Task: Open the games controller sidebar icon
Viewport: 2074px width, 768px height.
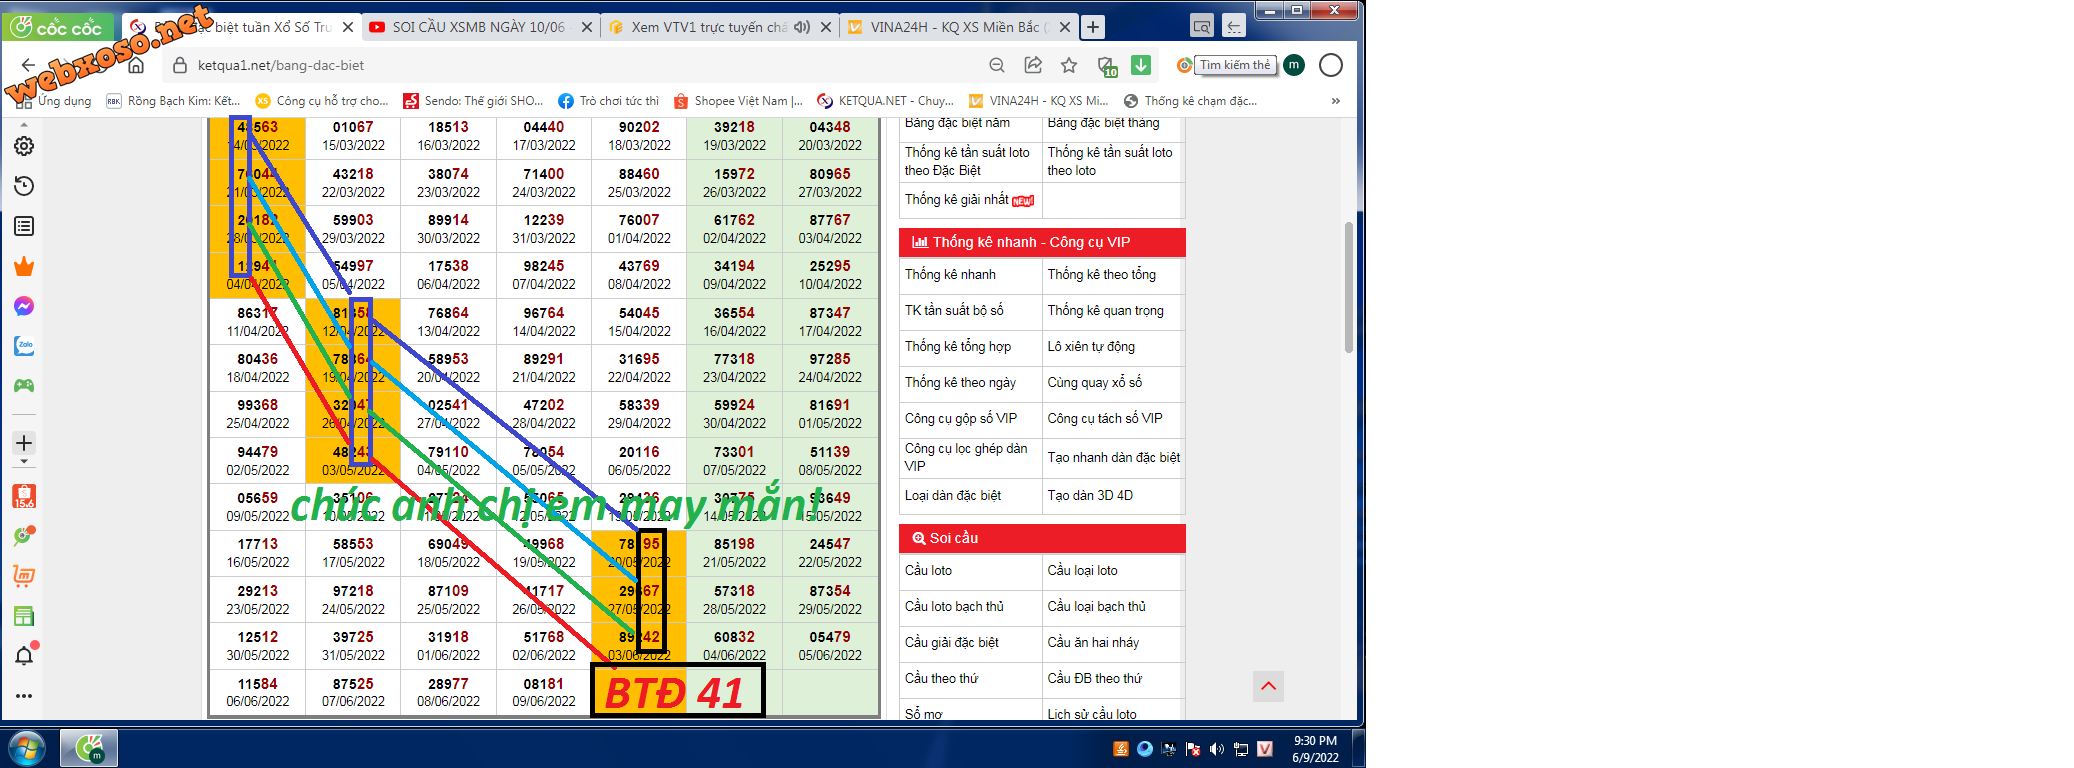Action: pos(24,386)
